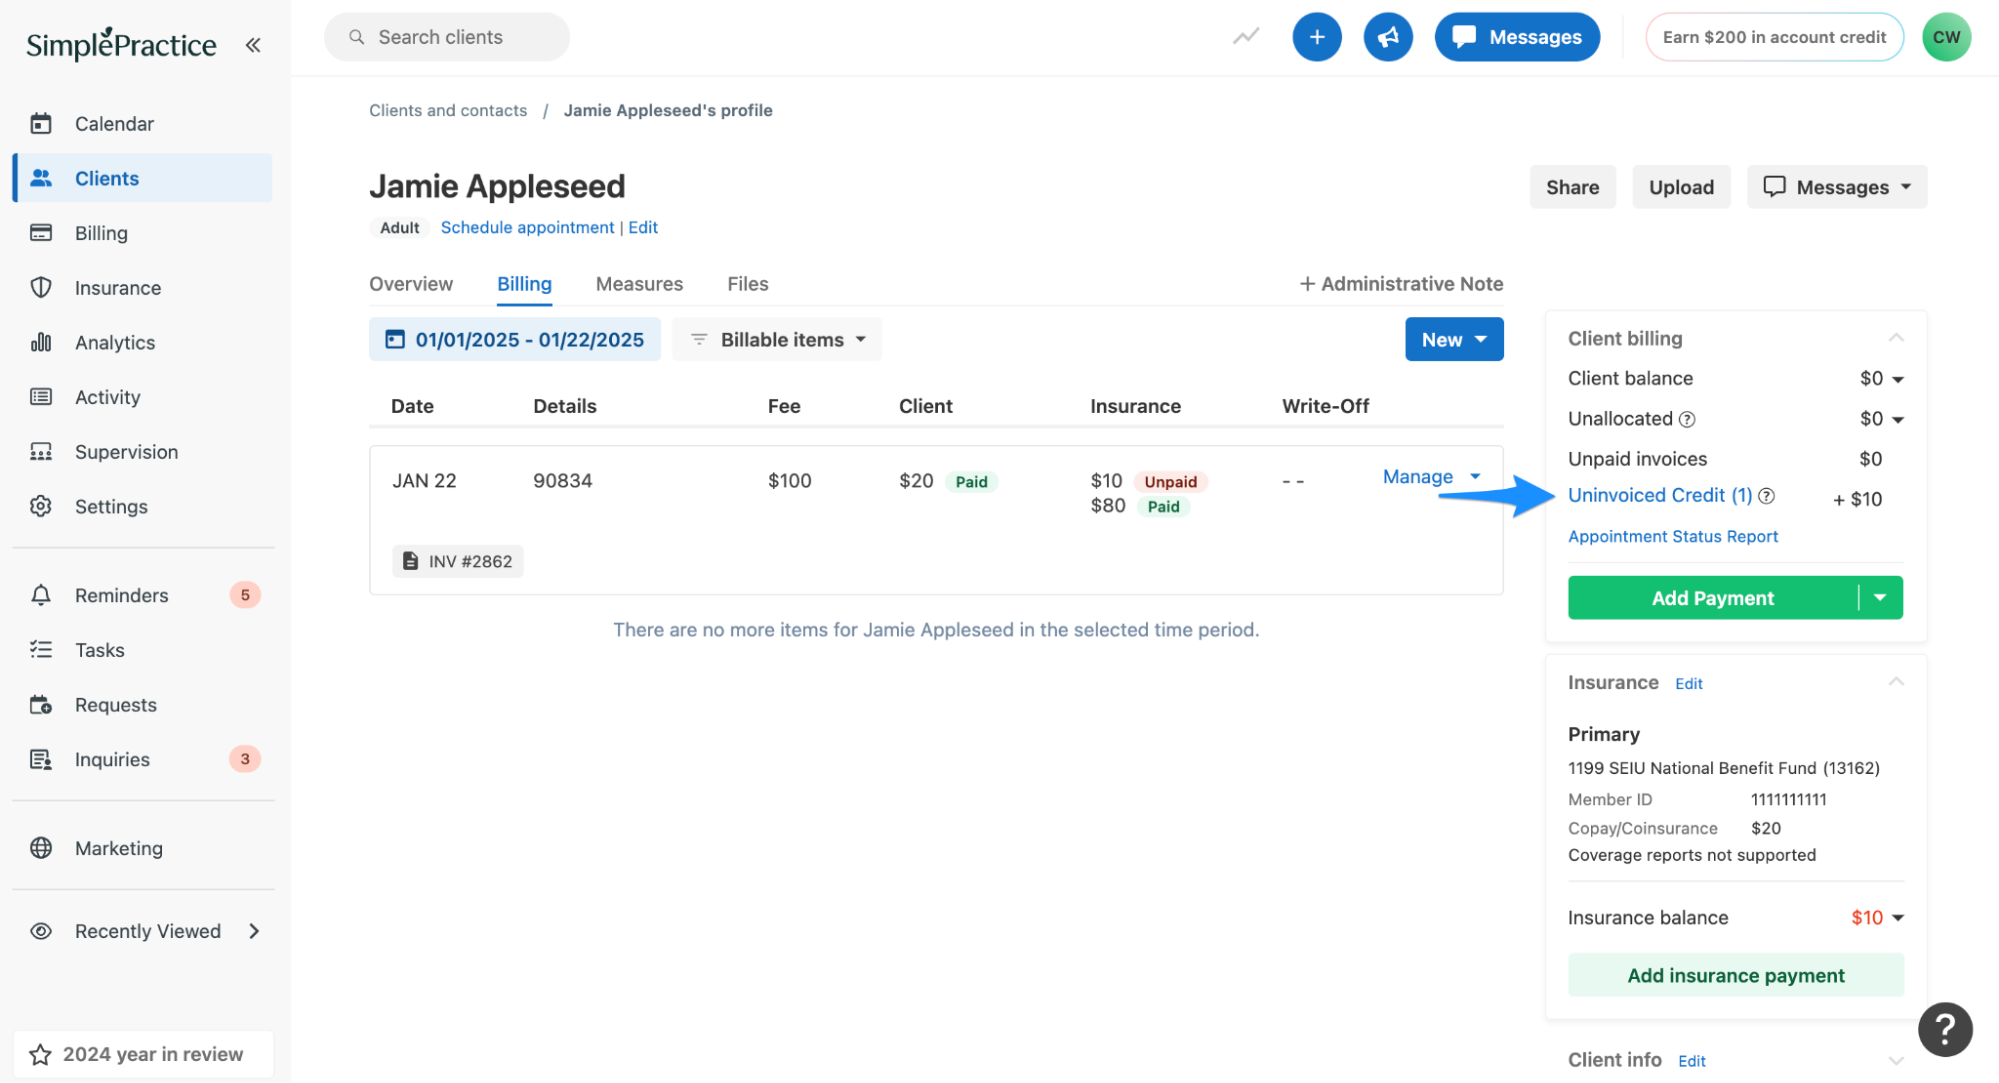
Task: Click the SimplePractice logo
Action: tap(121, 44)
